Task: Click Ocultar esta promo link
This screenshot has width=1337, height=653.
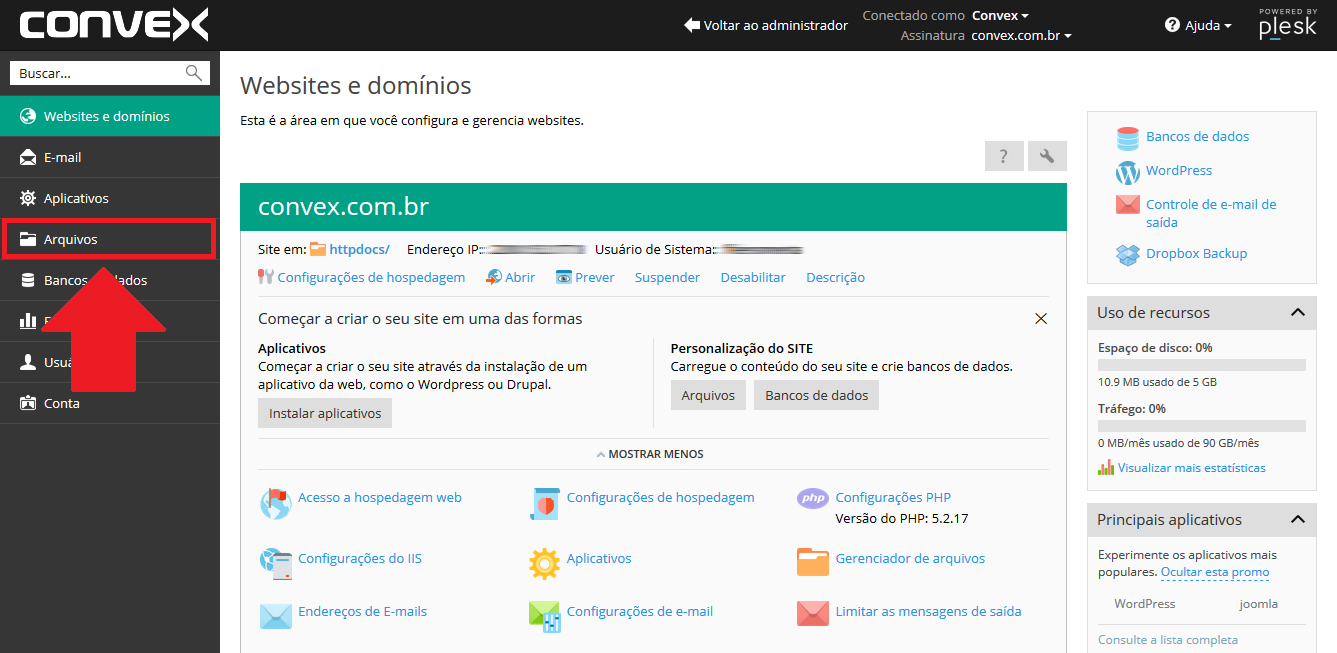Action: coord(1215,572)
